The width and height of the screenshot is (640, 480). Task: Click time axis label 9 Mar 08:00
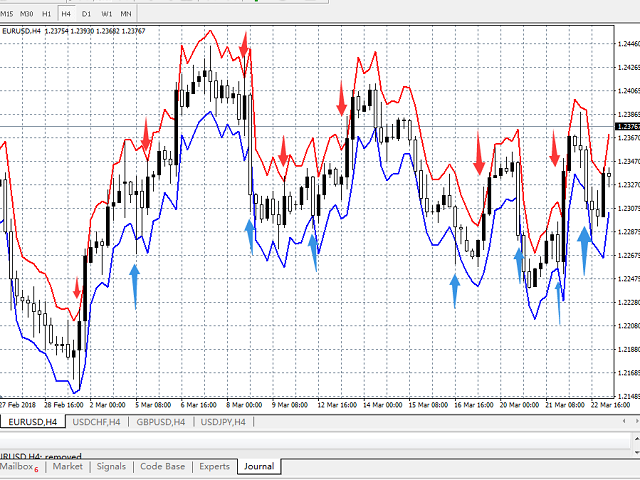tap(290, 405)
